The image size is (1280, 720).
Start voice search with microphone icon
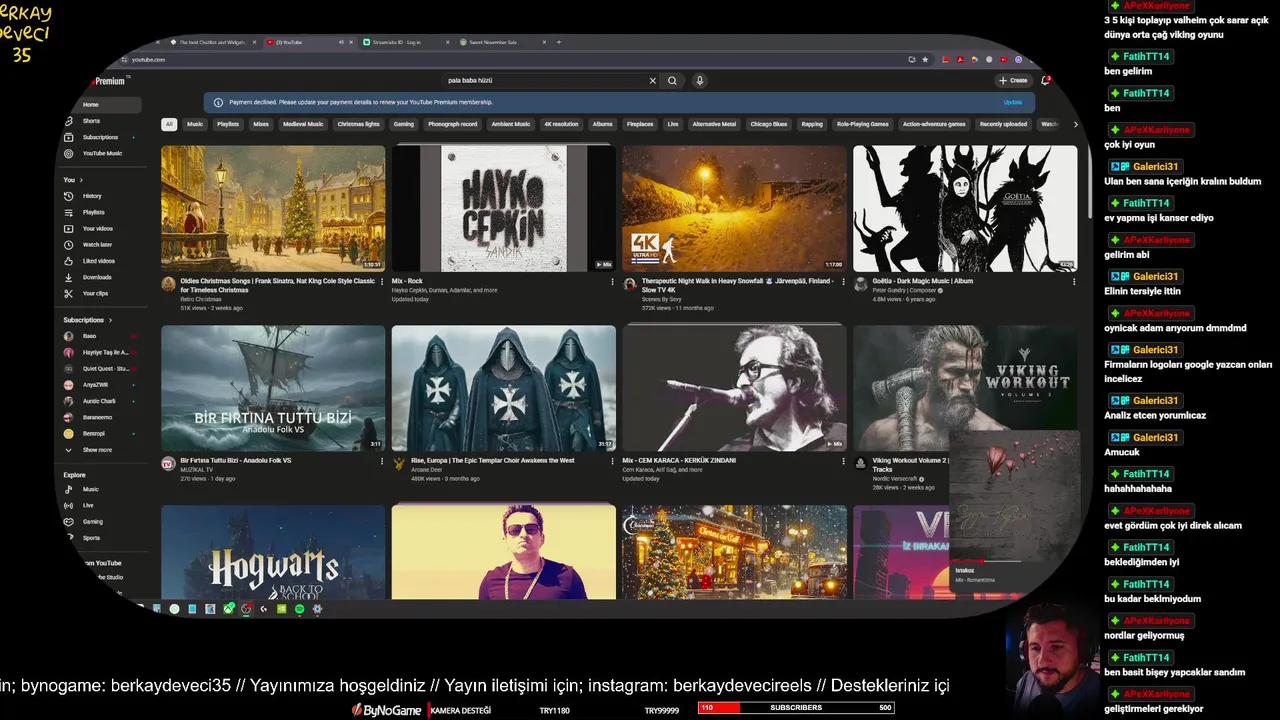[x=700, y=81]
